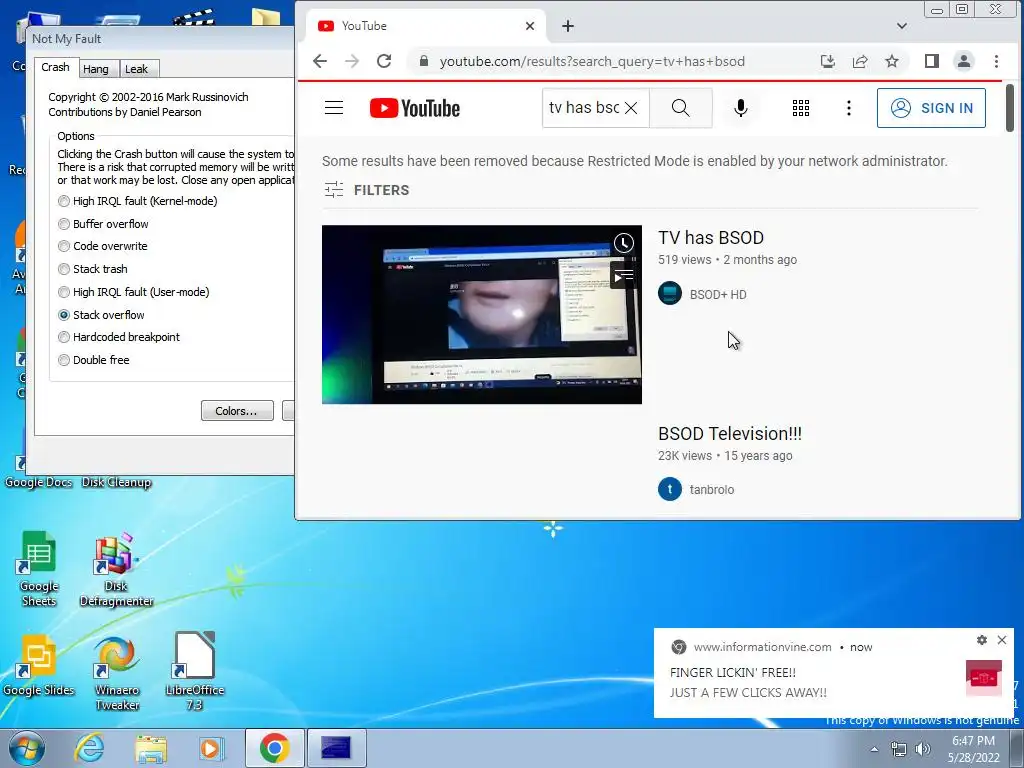Click the YouTube logo
The width and height of the screenshot is (1024, 768).
pos(415,108)
